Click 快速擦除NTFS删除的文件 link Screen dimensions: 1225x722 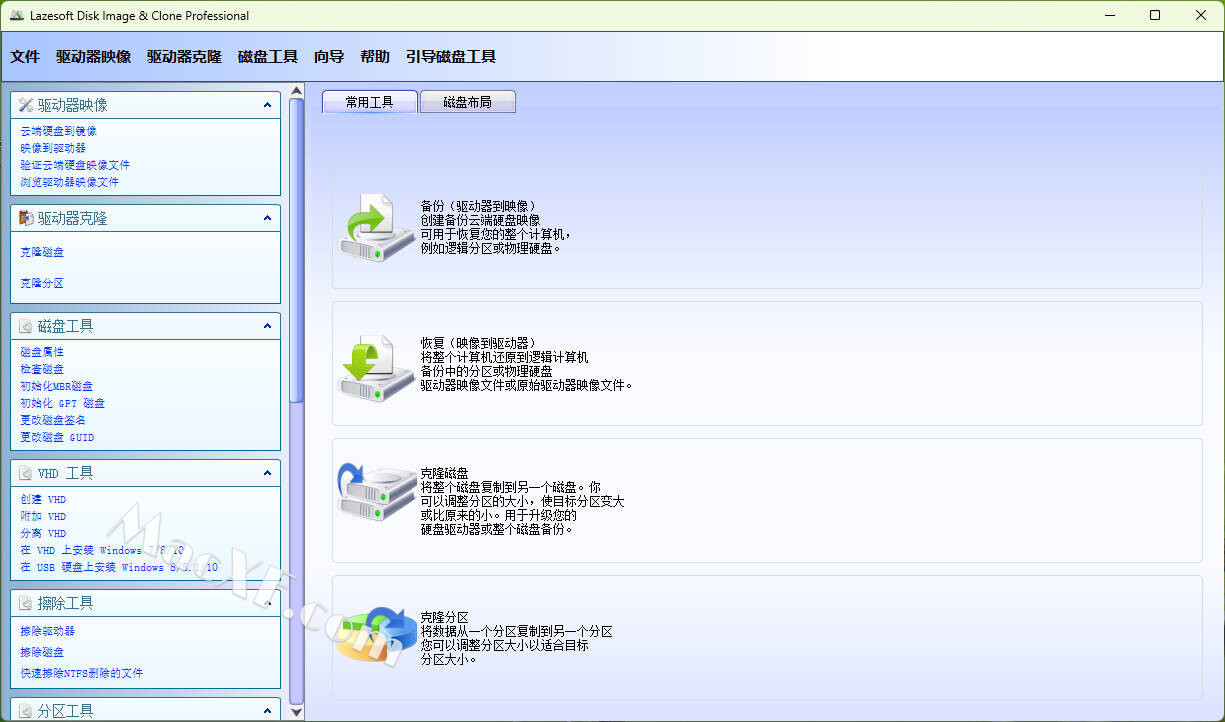pyautogui.click(x=81, y=673)
